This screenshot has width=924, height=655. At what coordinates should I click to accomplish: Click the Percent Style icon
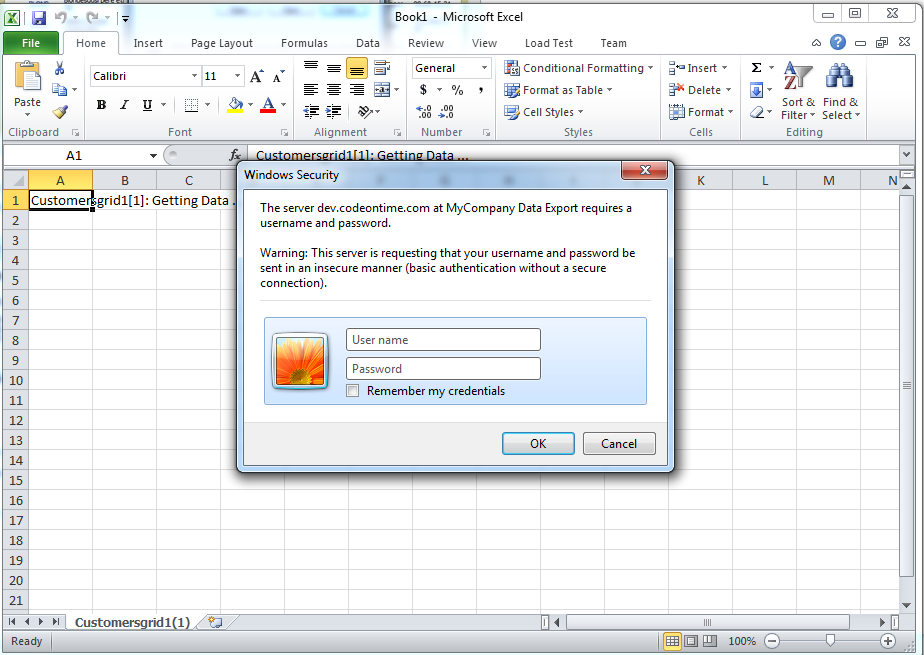pyautogui.click(x=457, y=90)
